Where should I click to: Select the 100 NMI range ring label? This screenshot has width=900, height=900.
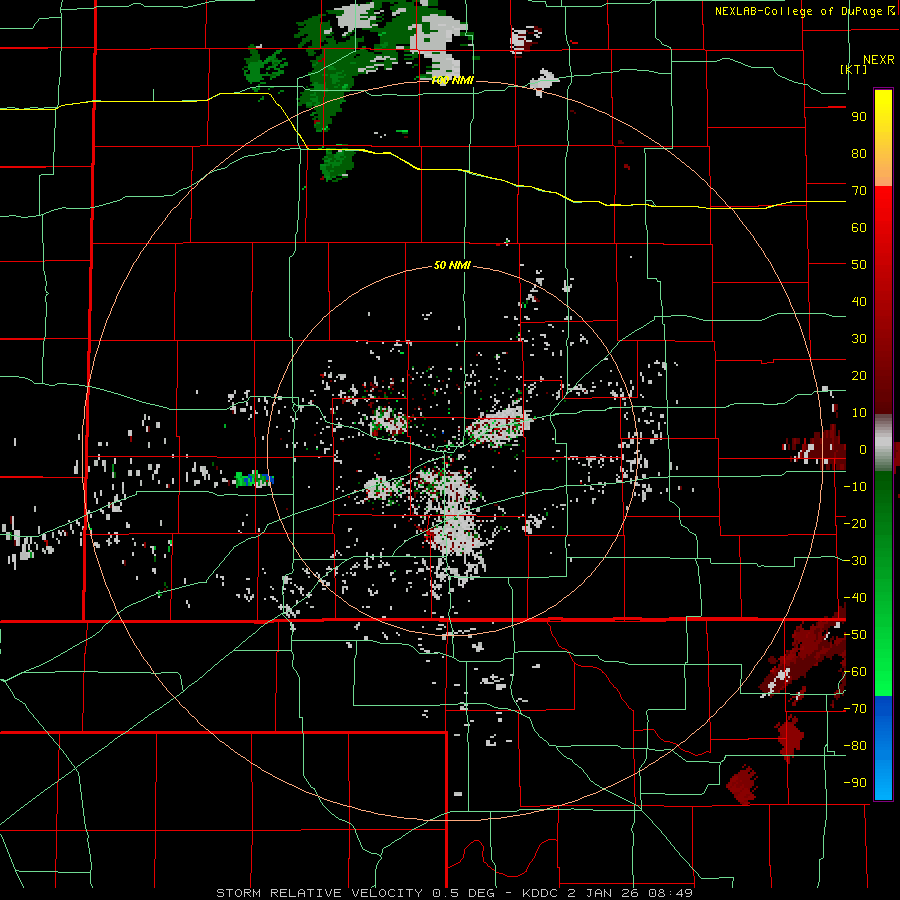[452, 81]
